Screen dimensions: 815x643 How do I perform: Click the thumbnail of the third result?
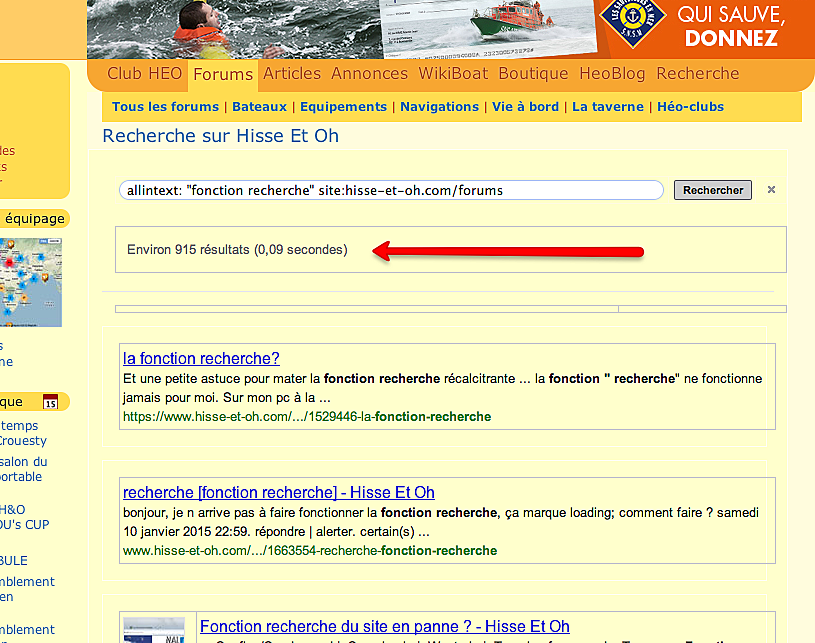tap(154, 630)
